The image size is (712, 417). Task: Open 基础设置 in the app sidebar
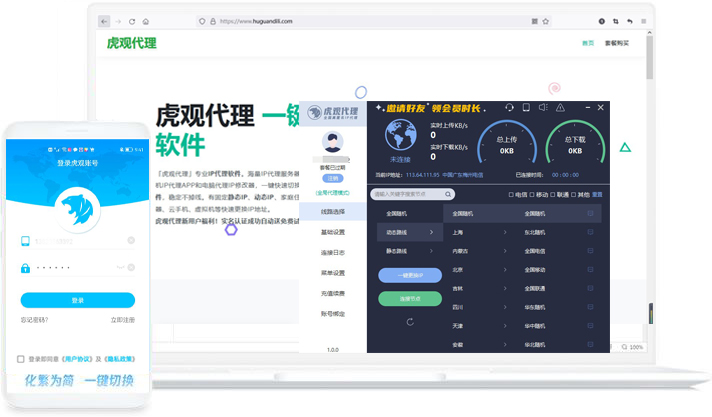tap(333, 232)
